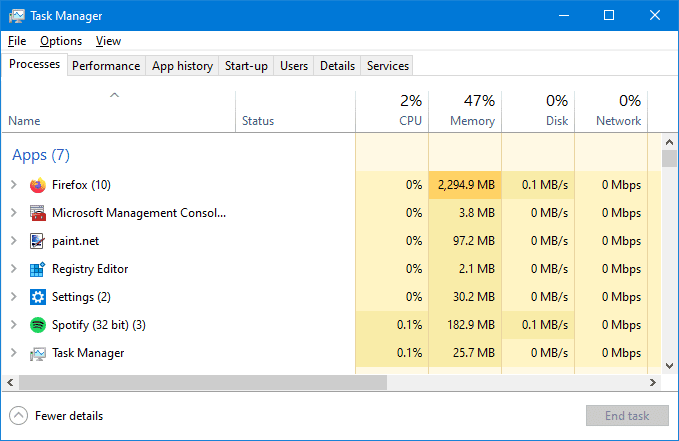
Task: Sort by the Name column header
Action: pos(119,112)
